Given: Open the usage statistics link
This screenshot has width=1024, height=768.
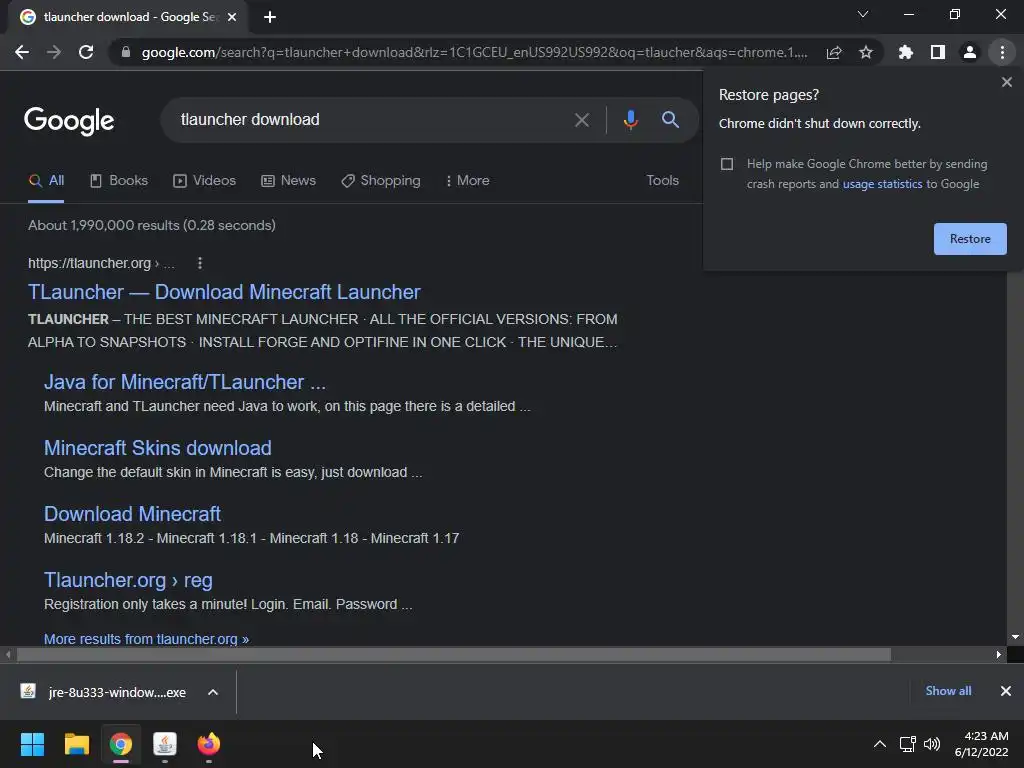Looking at the screenshot, I should click(882, 184).
